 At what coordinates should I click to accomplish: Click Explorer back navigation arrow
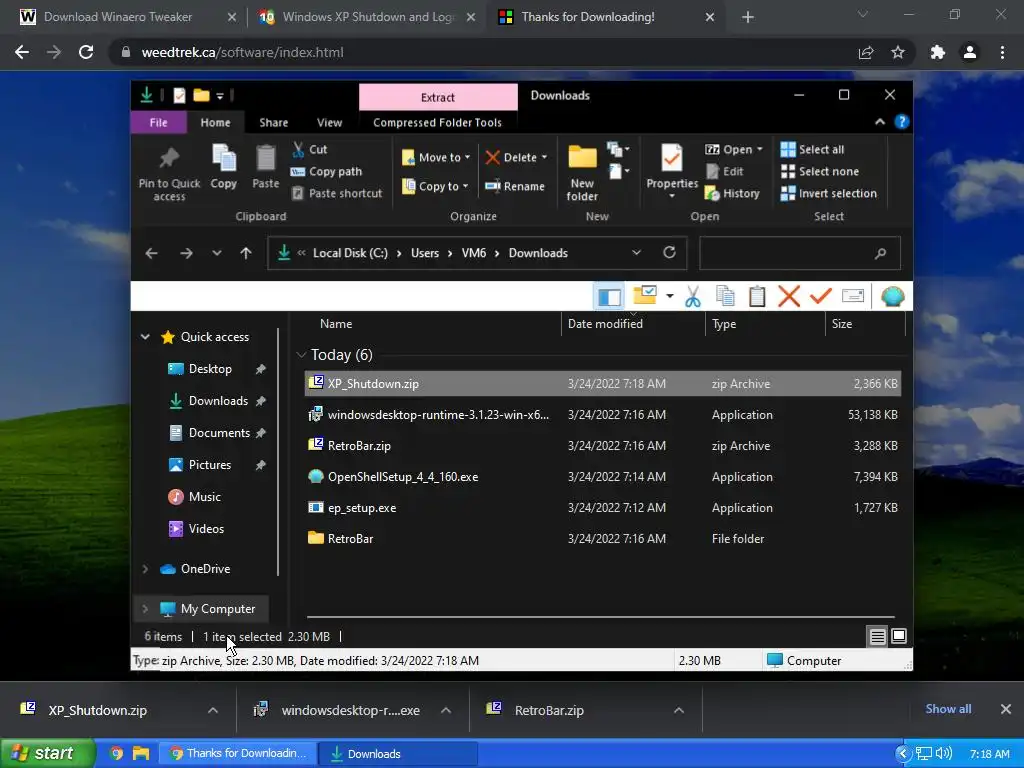152,253
